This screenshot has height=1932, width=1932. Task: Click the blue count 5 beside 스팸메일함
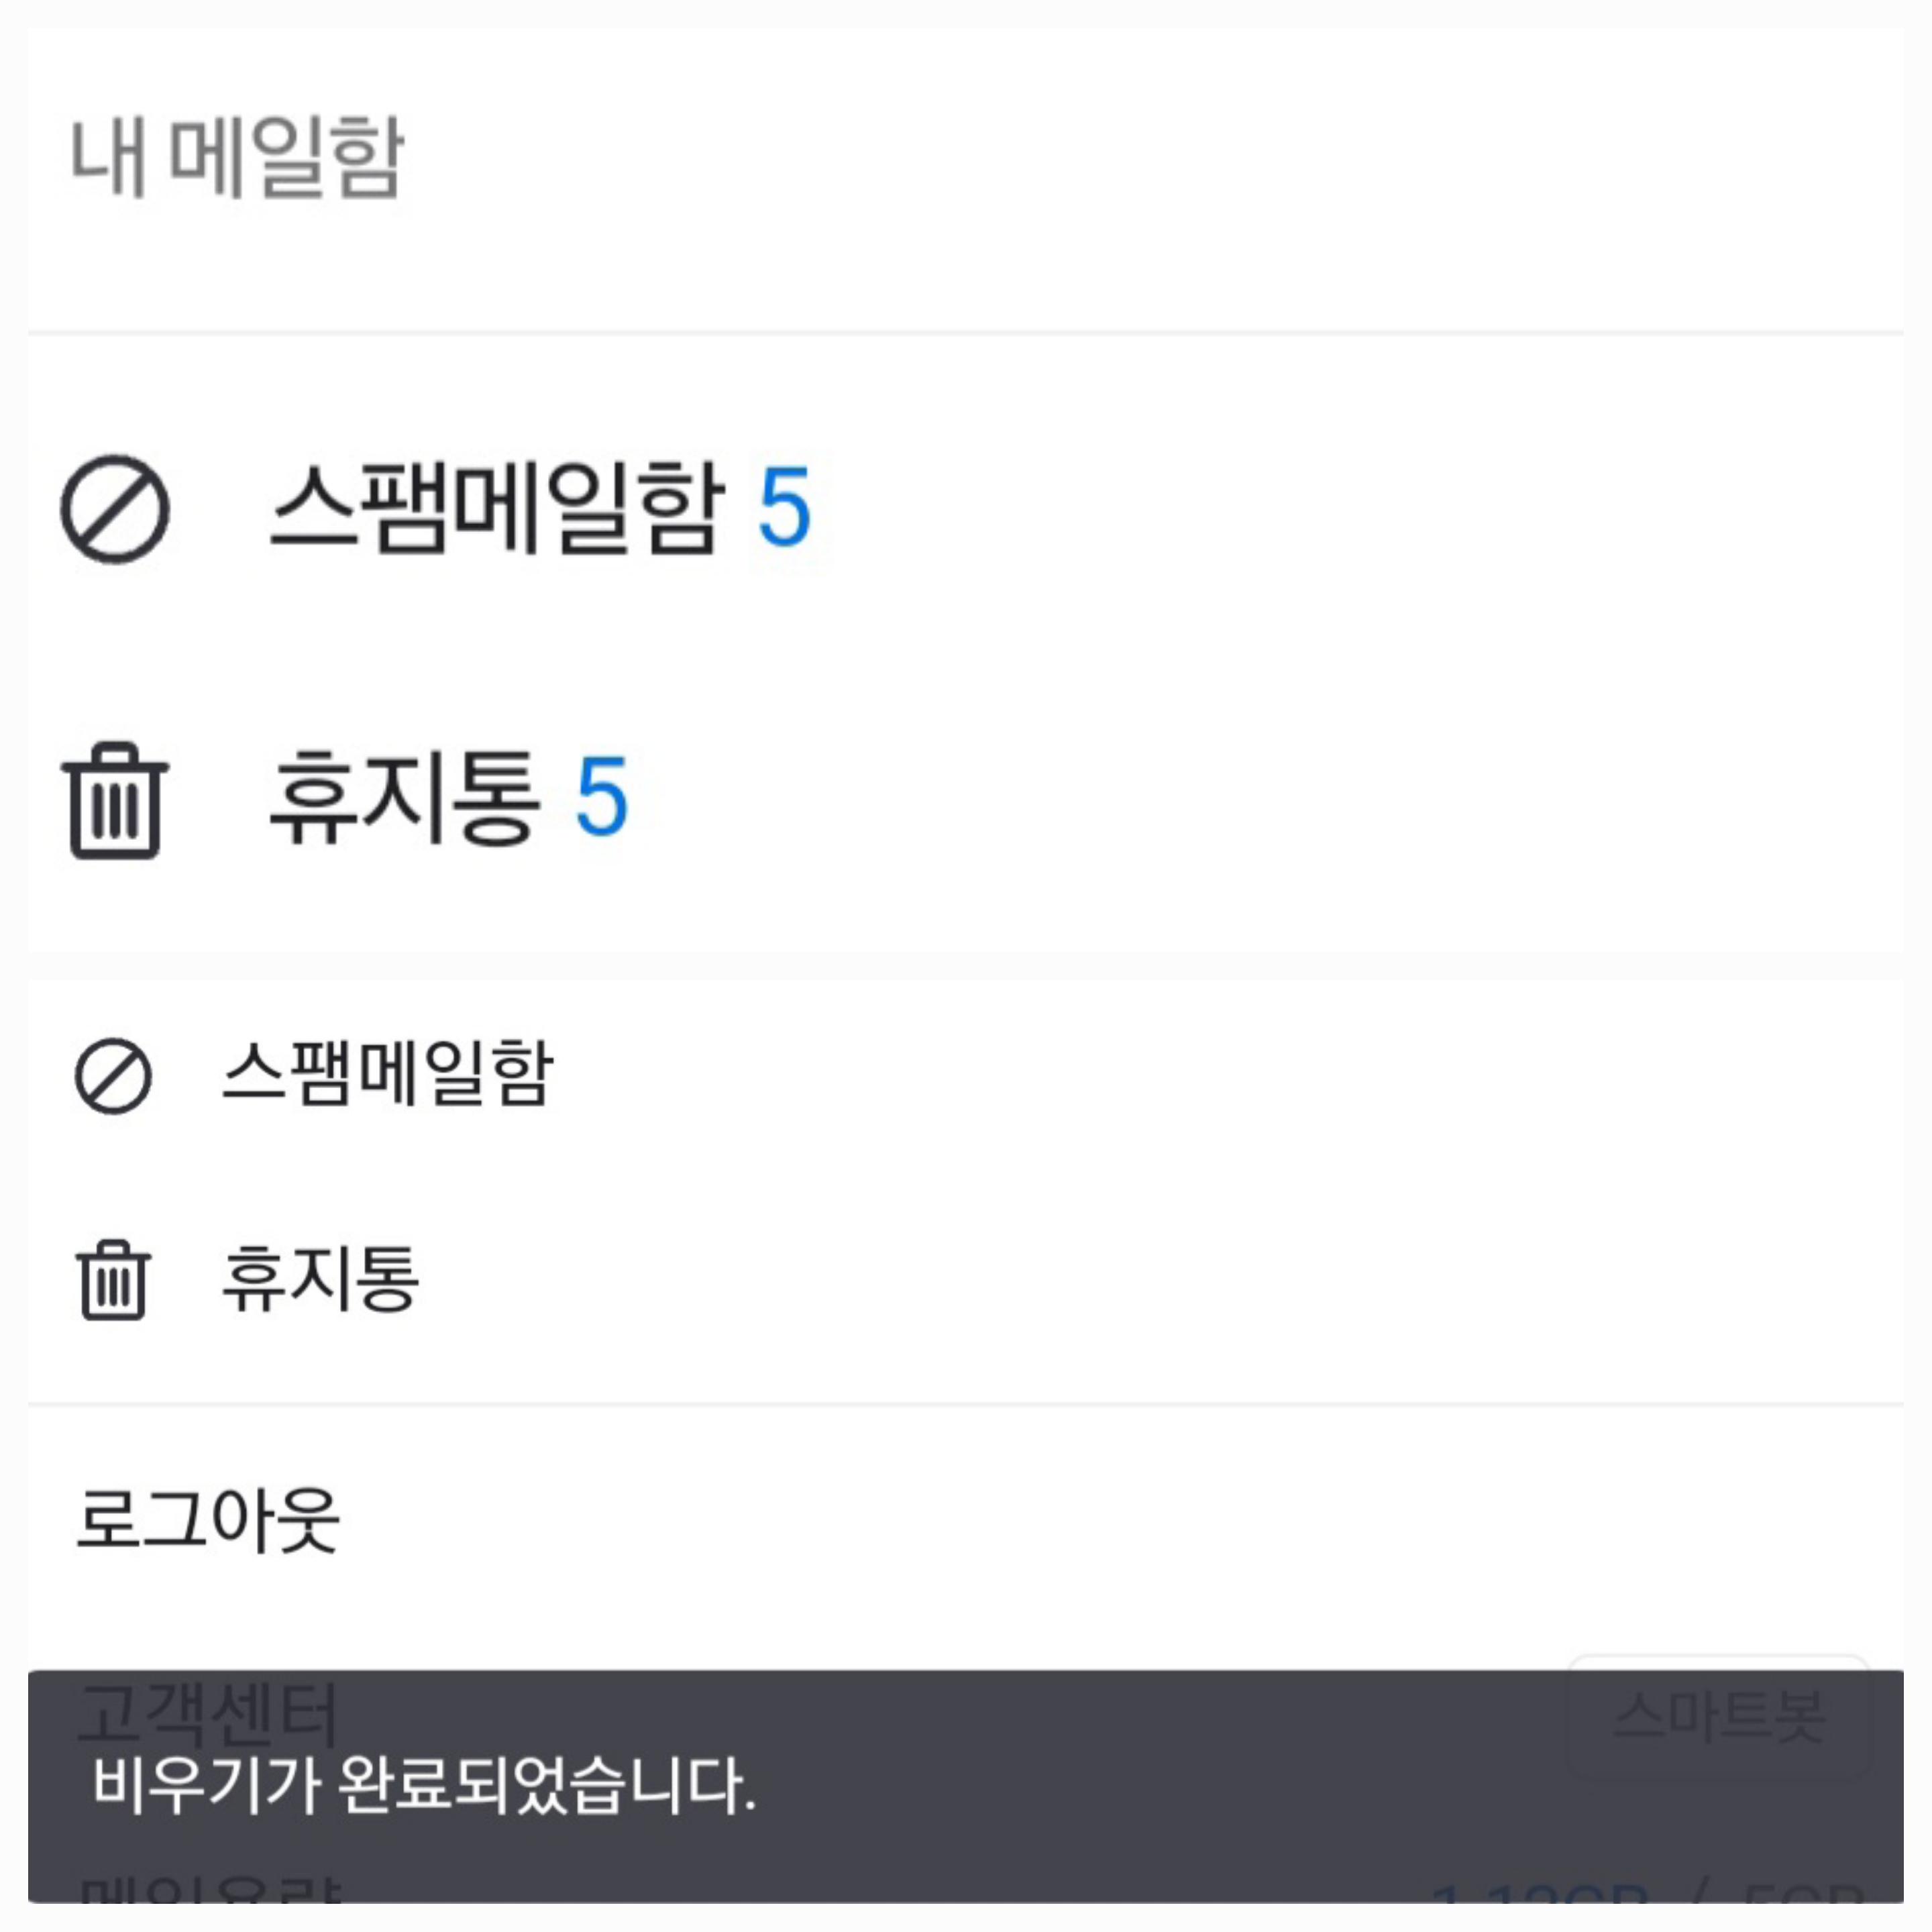point(784,509)
